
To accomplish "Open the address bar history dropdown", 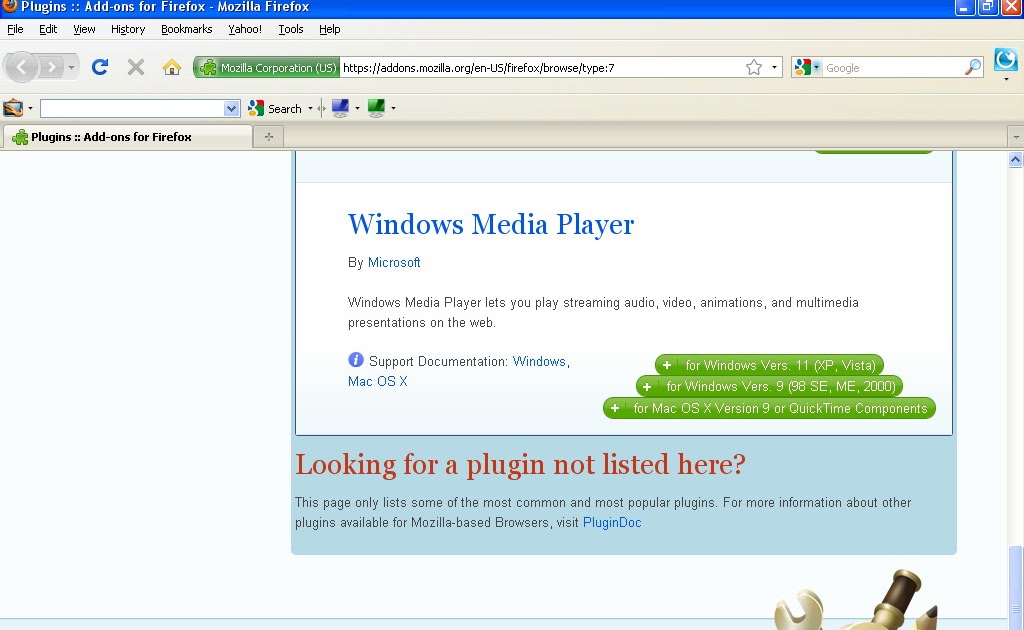I will (x=775, y=67).
